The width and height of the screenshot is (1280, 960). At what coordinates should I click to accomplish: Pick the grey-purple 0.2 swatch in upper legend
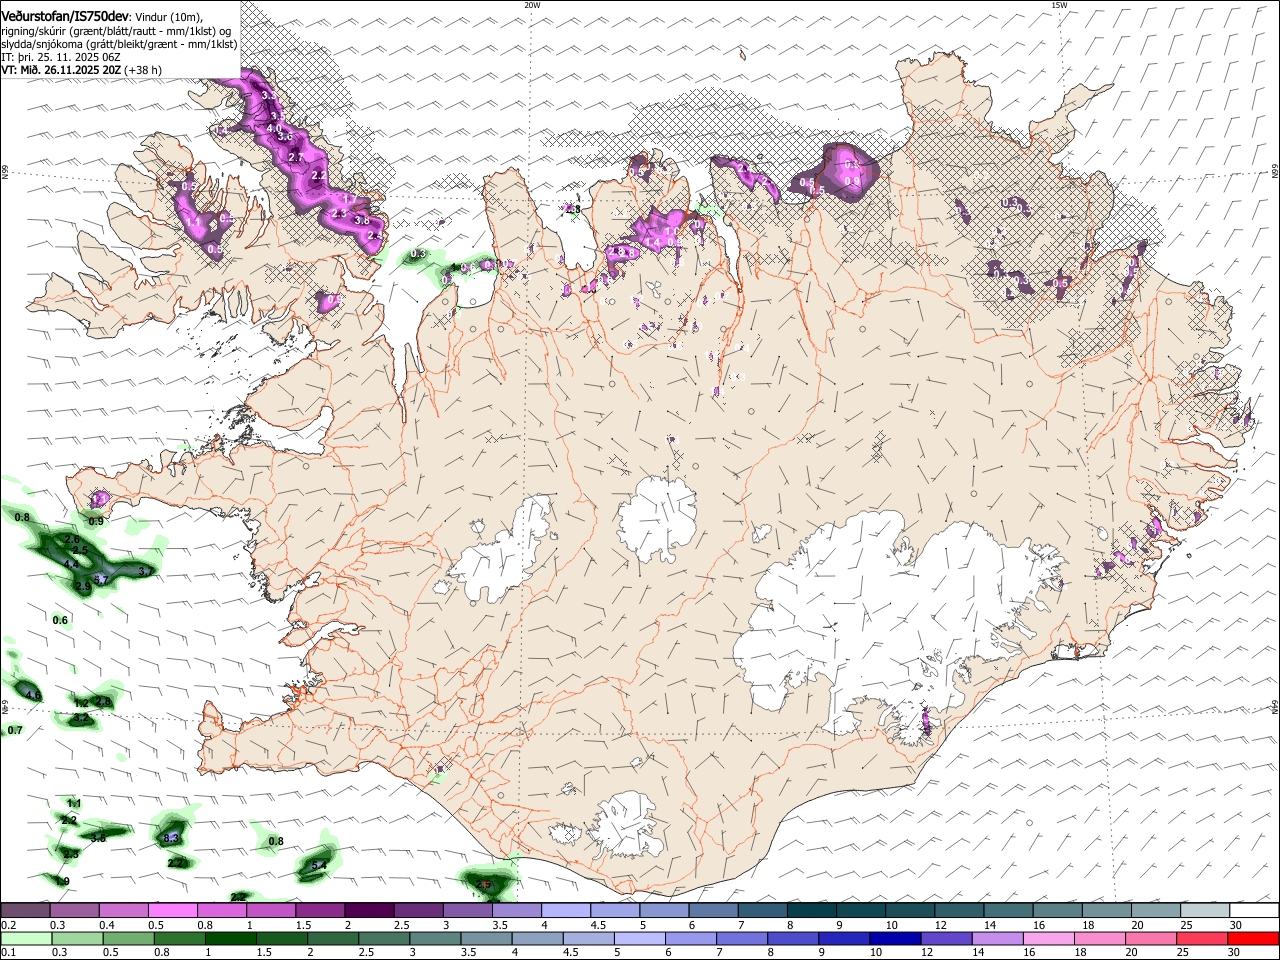[25, 911]
